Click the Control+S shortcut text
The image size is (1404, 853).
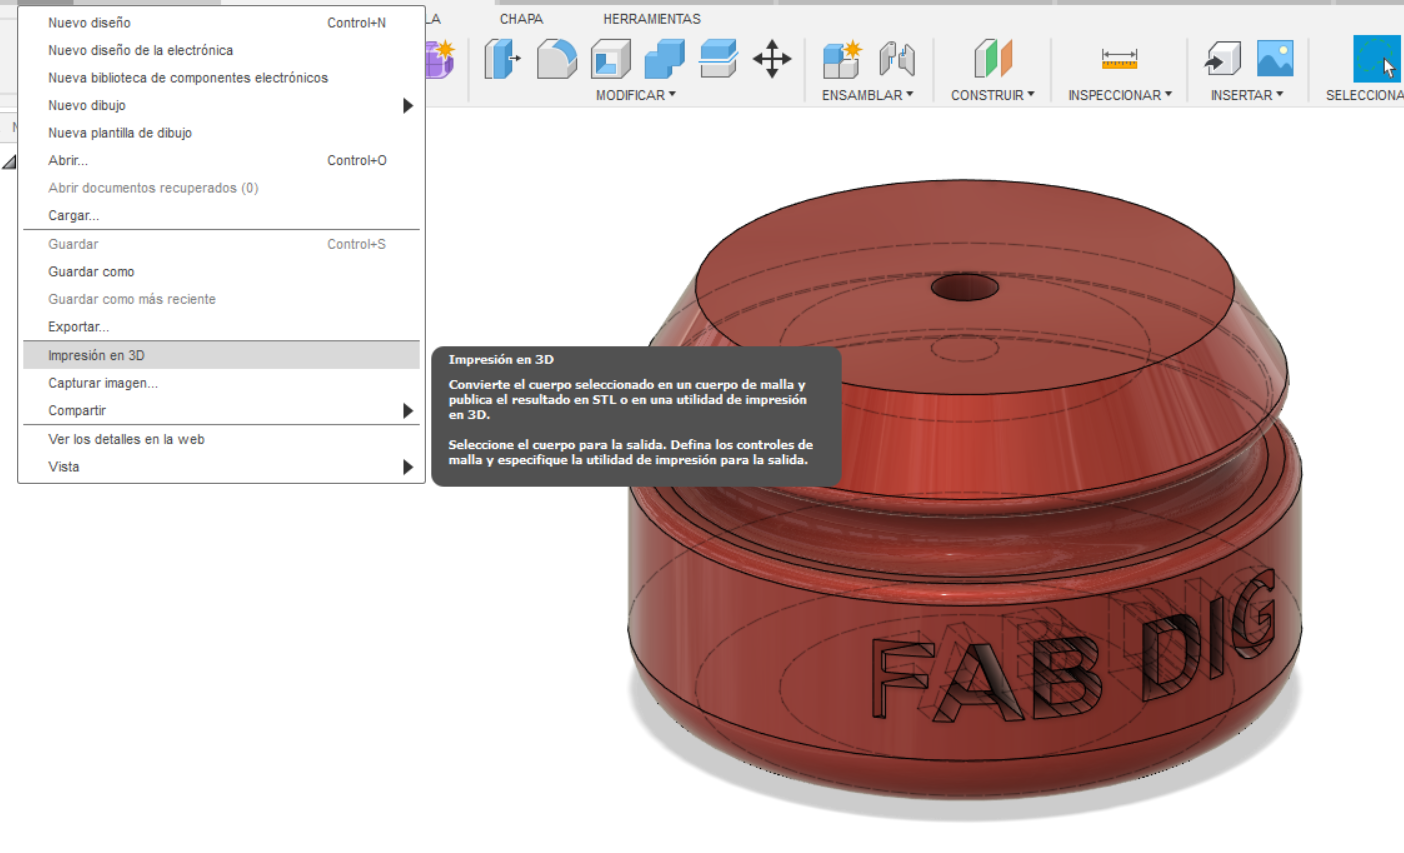point(356,244)
